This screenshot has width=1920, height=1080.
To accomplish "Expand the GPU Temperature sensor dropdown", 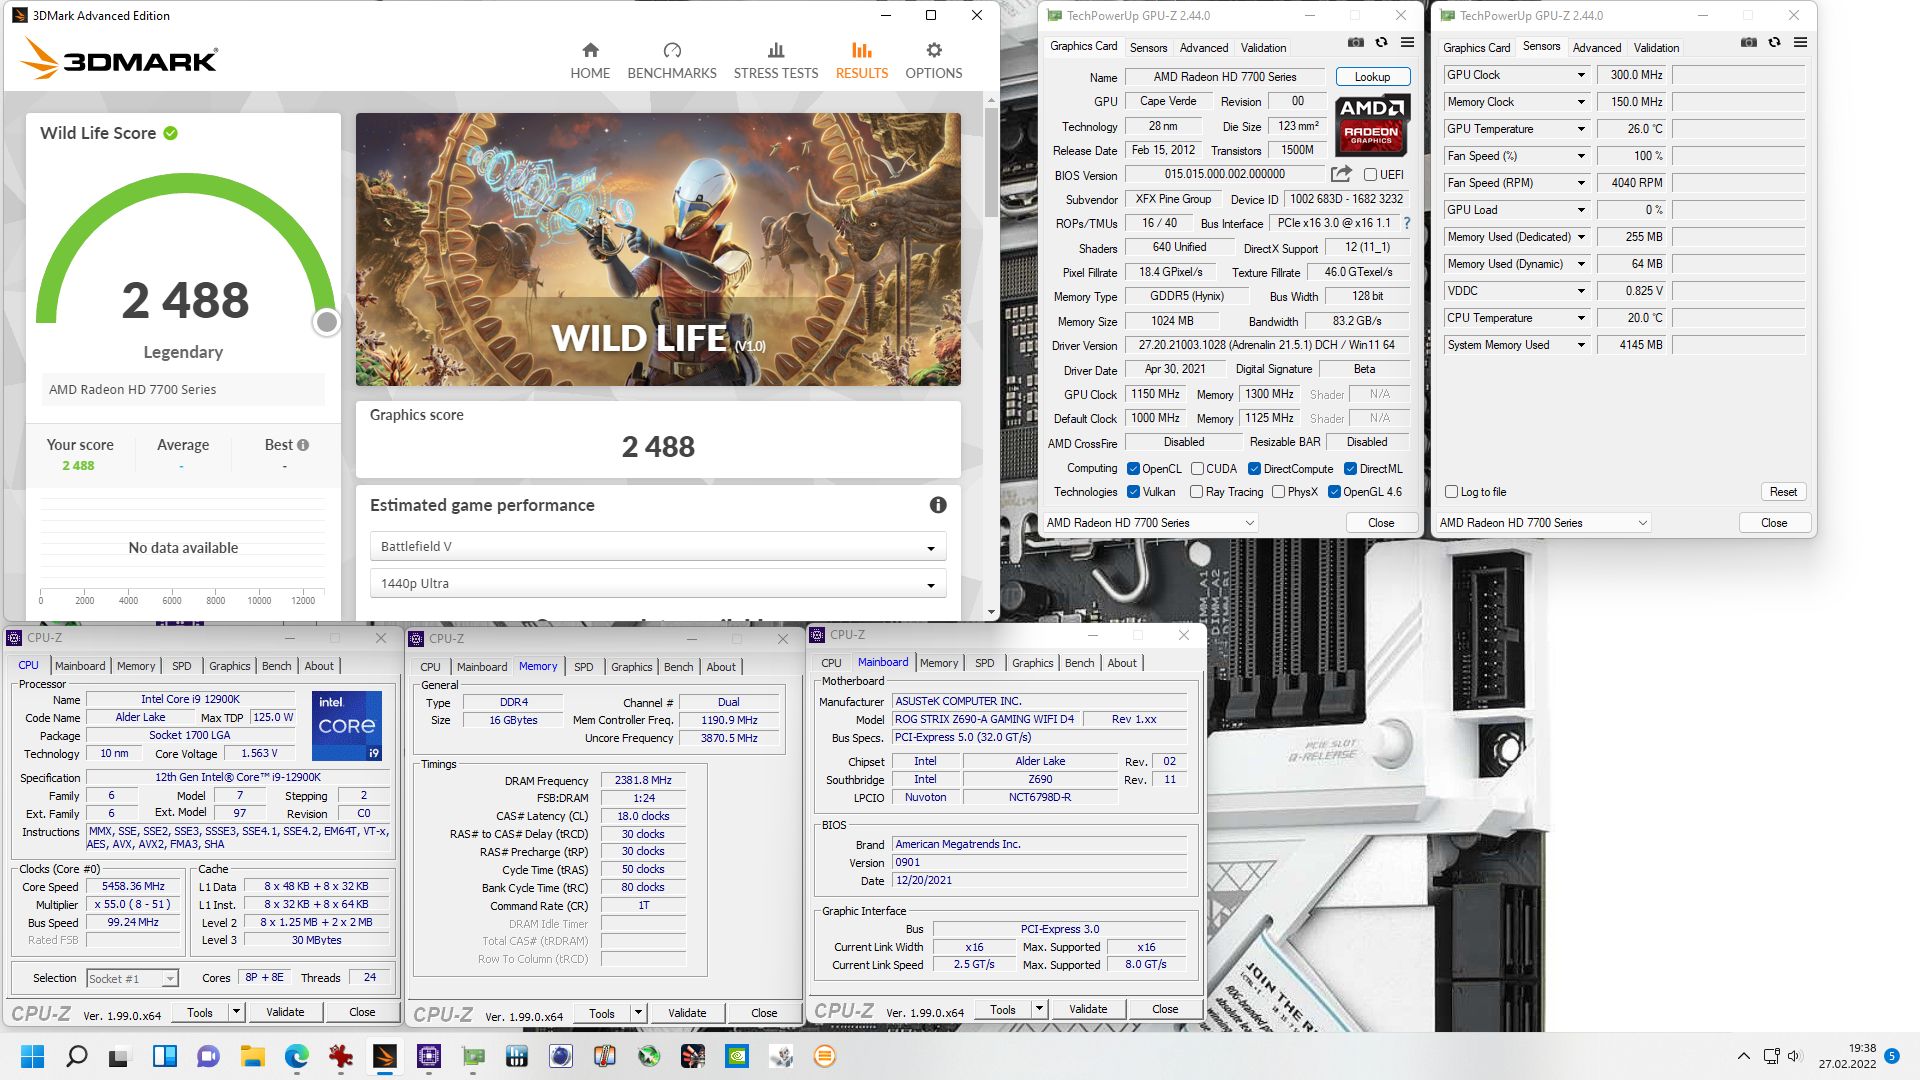I will (1581, 129).
